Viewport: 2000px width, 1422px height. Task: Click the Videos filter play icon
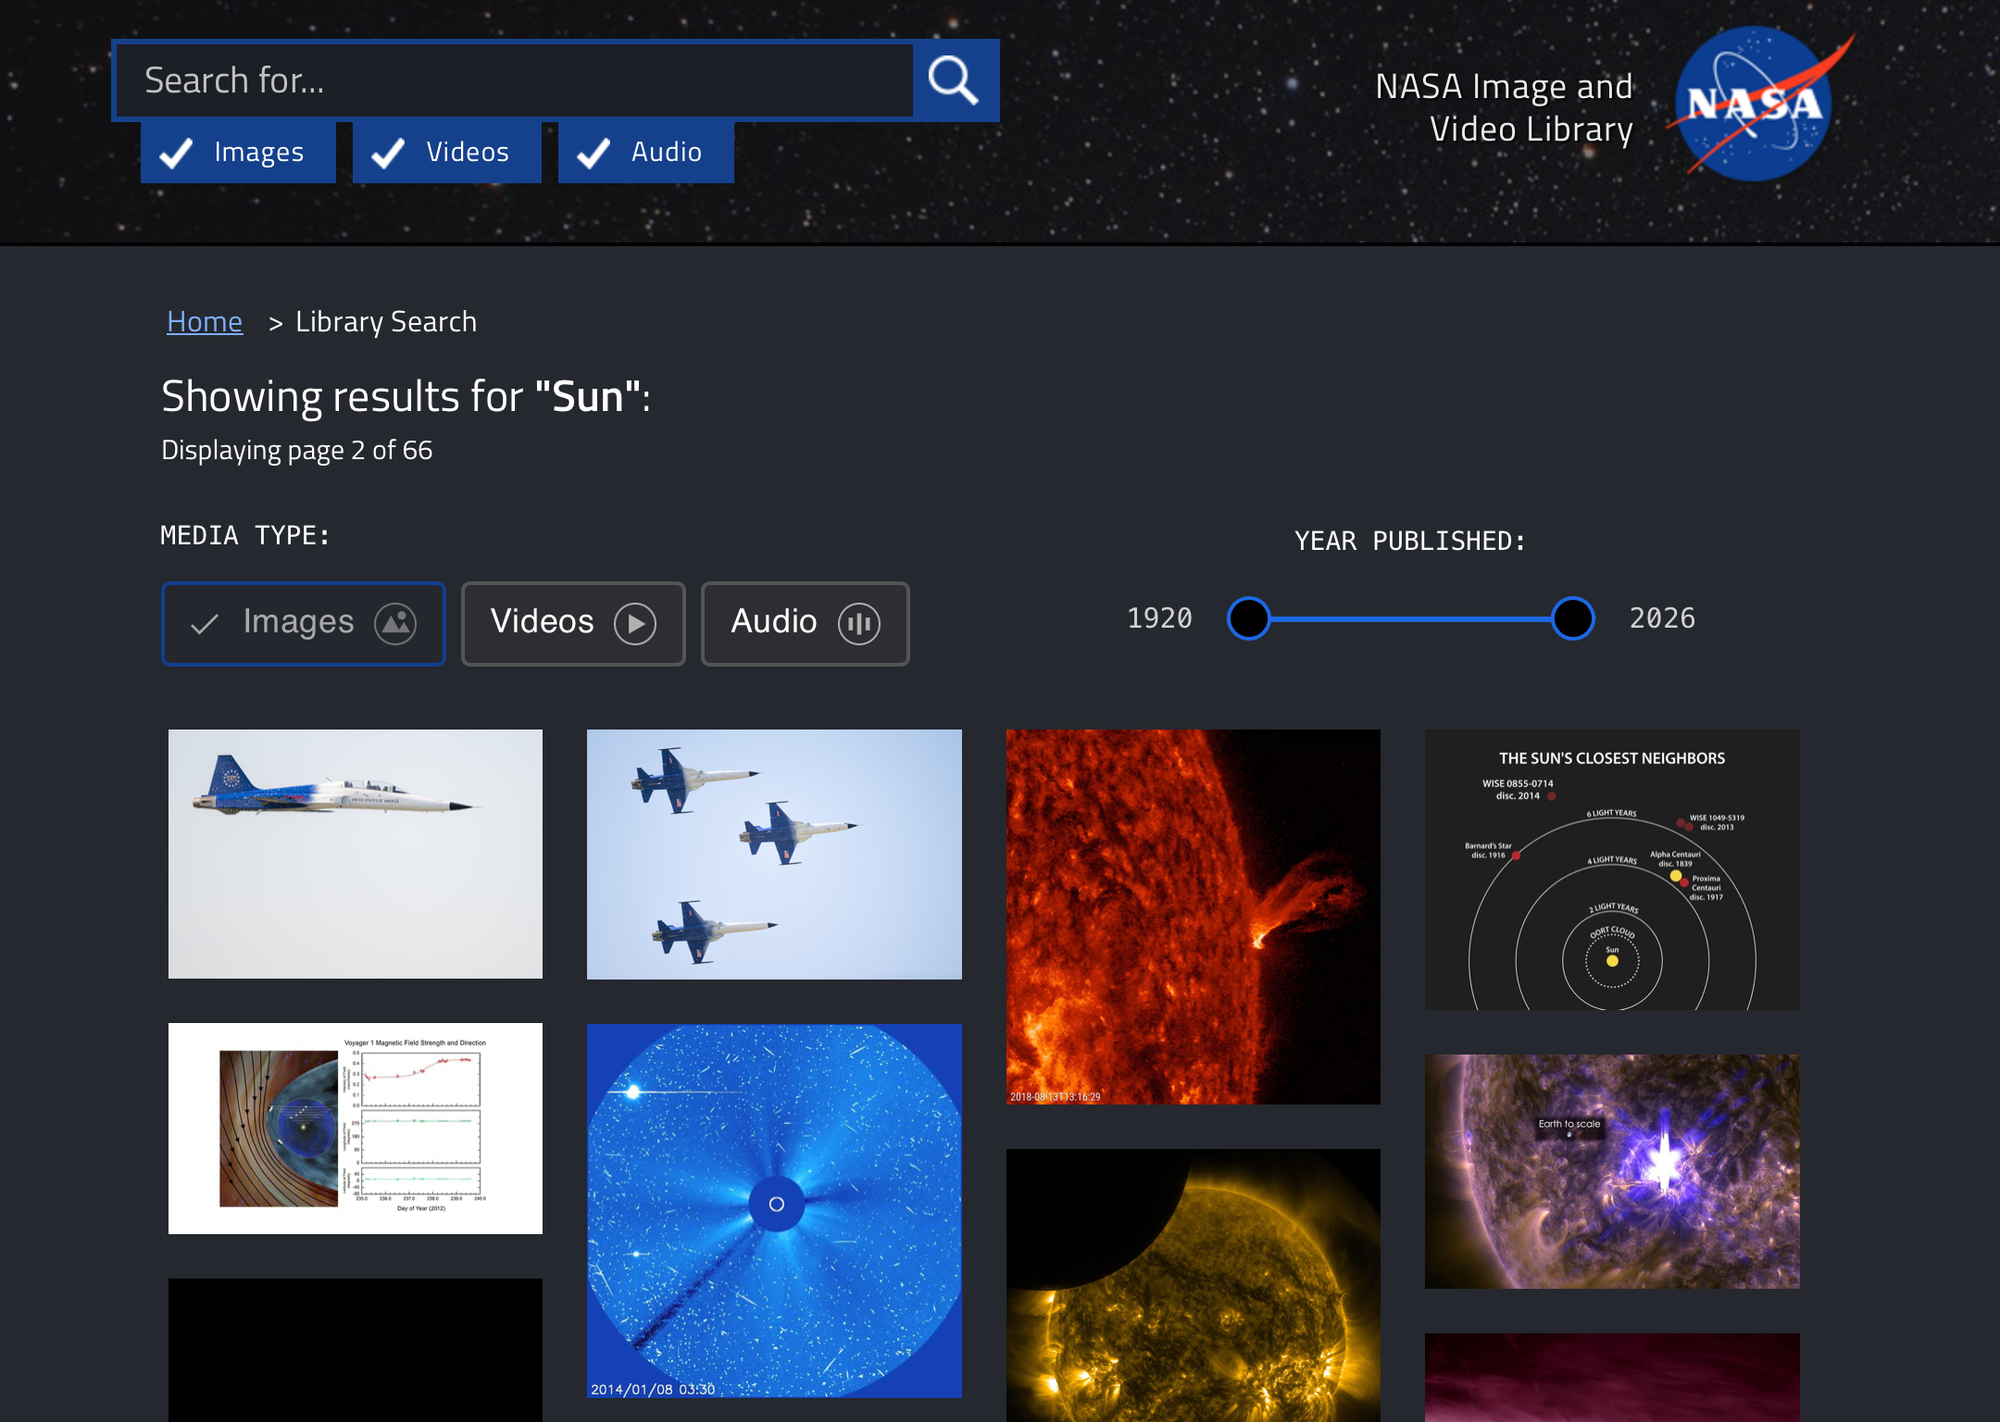pos(635,624)
